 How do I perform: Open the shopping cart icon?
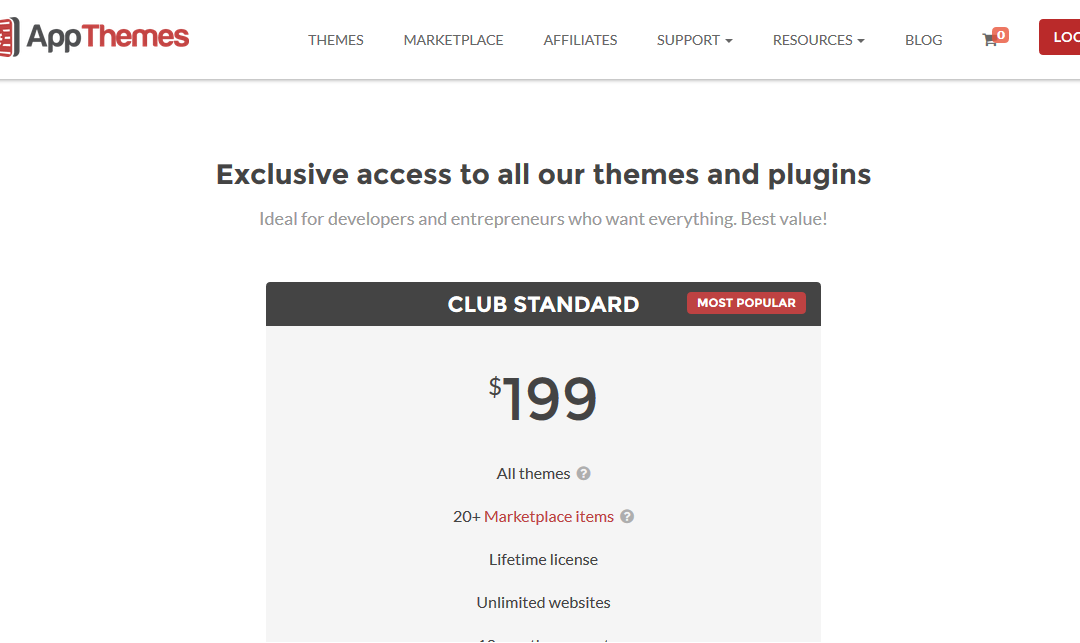(989, 40)
